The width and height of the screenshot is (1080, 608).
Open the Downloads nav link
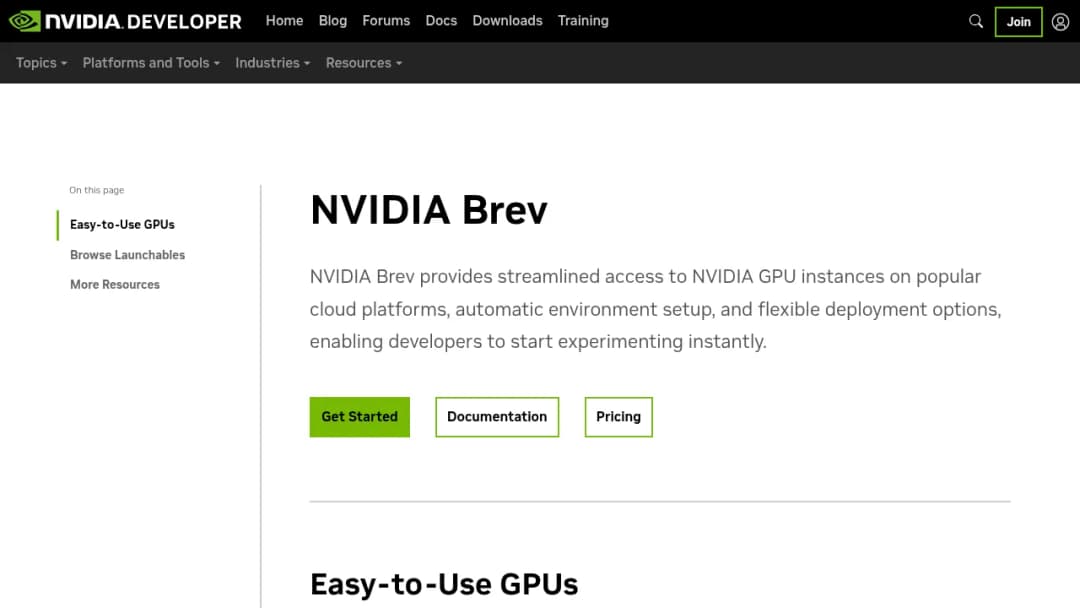507,21
